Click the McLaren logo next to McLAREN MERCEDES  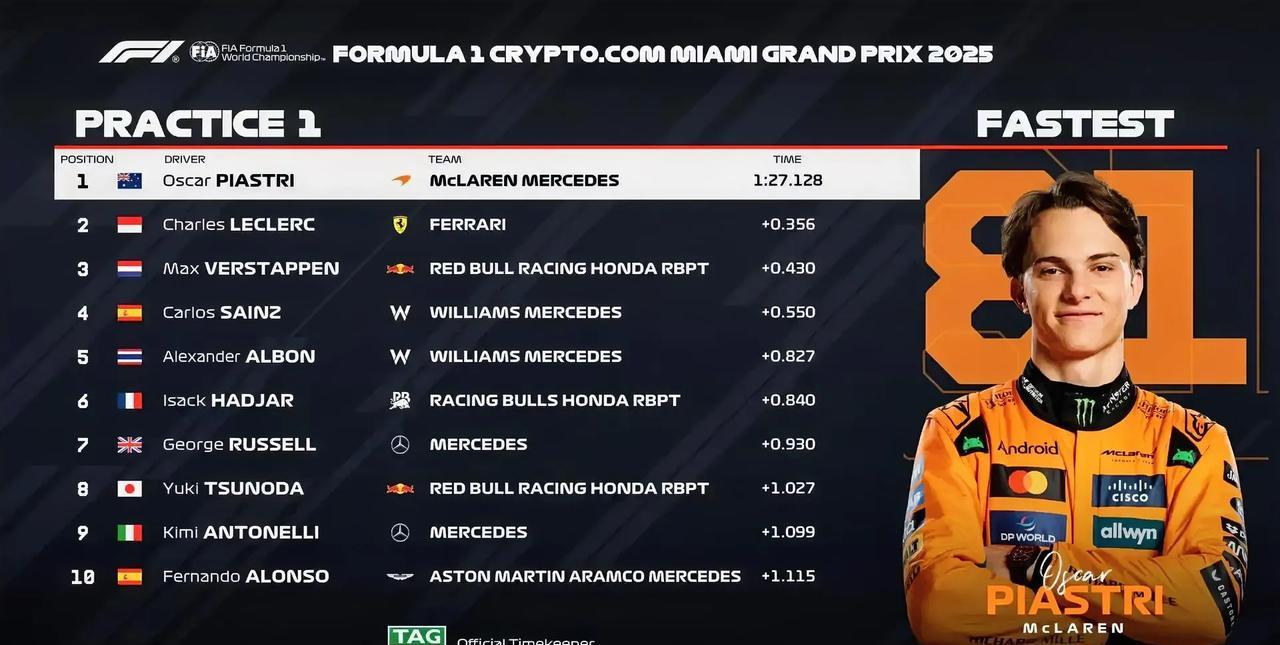point(400,181)
